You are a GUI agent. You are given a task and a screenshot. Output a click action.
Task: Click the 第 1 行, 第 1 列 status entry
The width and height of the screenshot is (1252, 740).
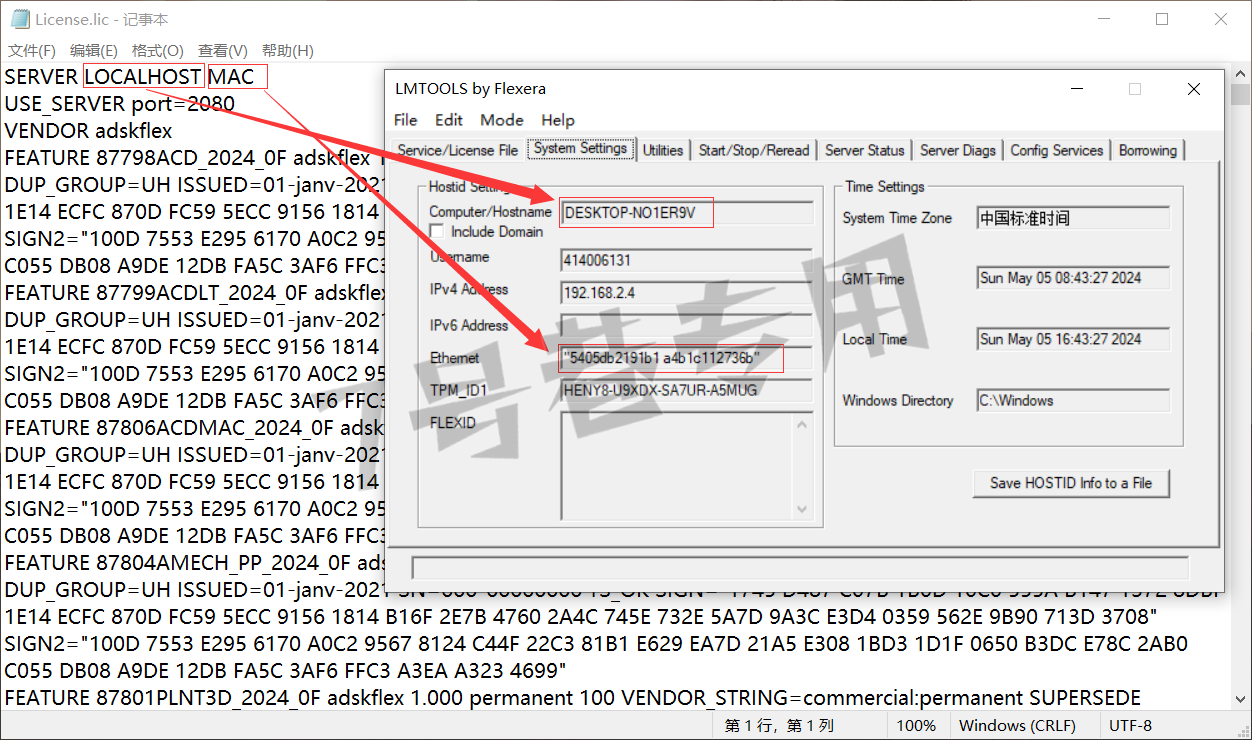(779, 725)
